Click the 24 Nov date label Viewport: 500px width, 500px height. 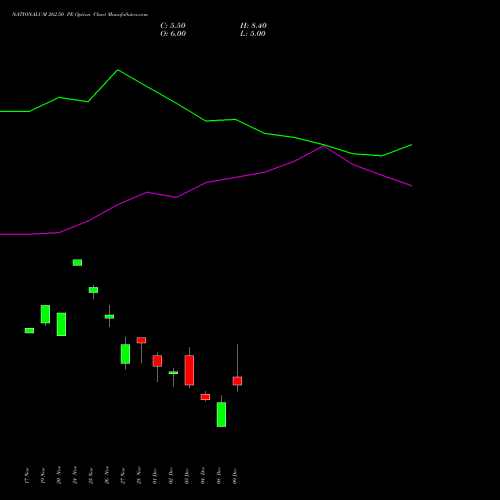point(75,476)
